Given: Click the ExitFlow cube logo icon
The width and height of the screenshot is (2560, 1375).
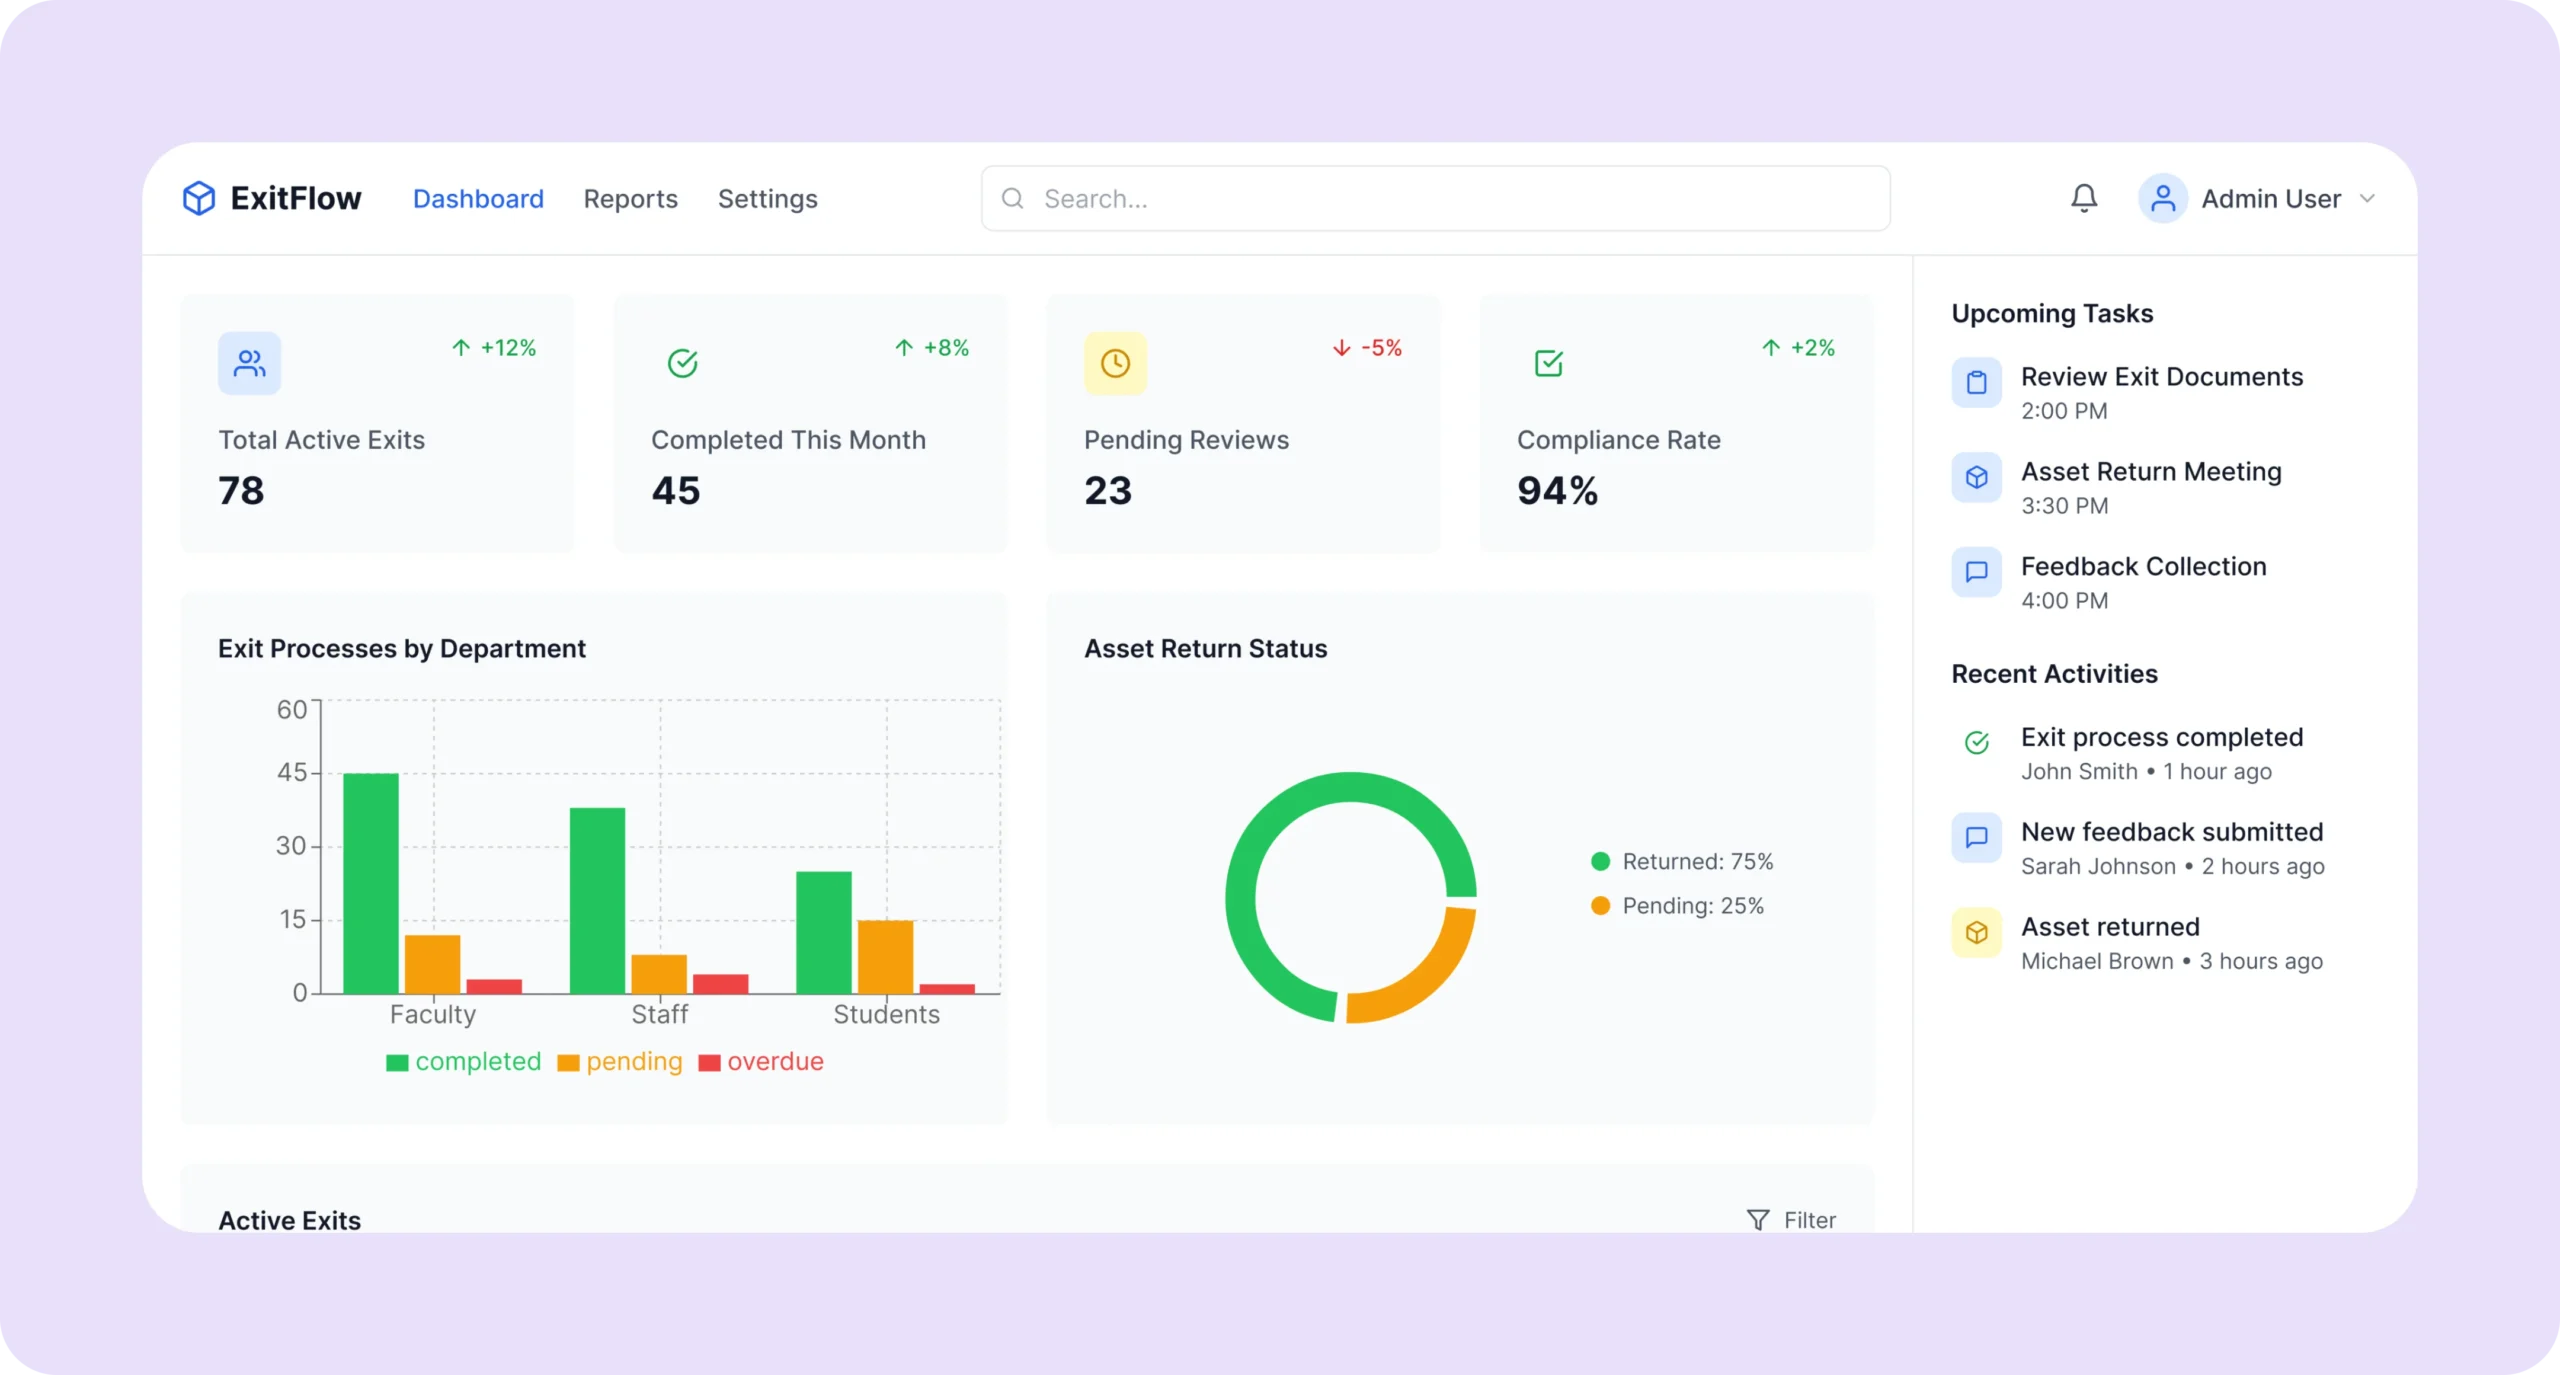Looking at the screenshot, I should (198, 198).
